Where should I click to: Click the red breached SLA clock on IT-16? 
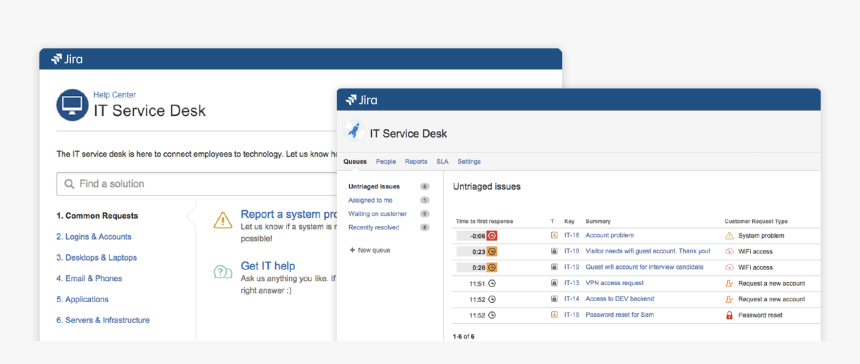pos(491,236)
